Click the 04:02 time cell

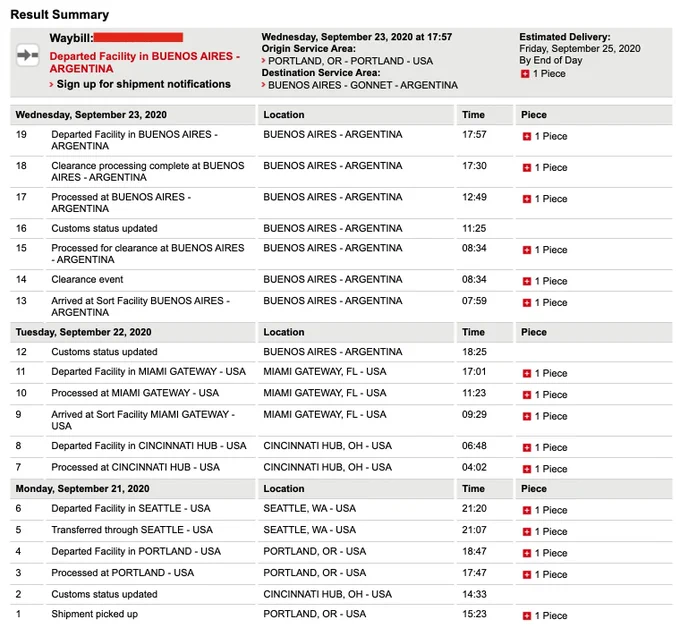pyautogui.click(x=474, y=468)
